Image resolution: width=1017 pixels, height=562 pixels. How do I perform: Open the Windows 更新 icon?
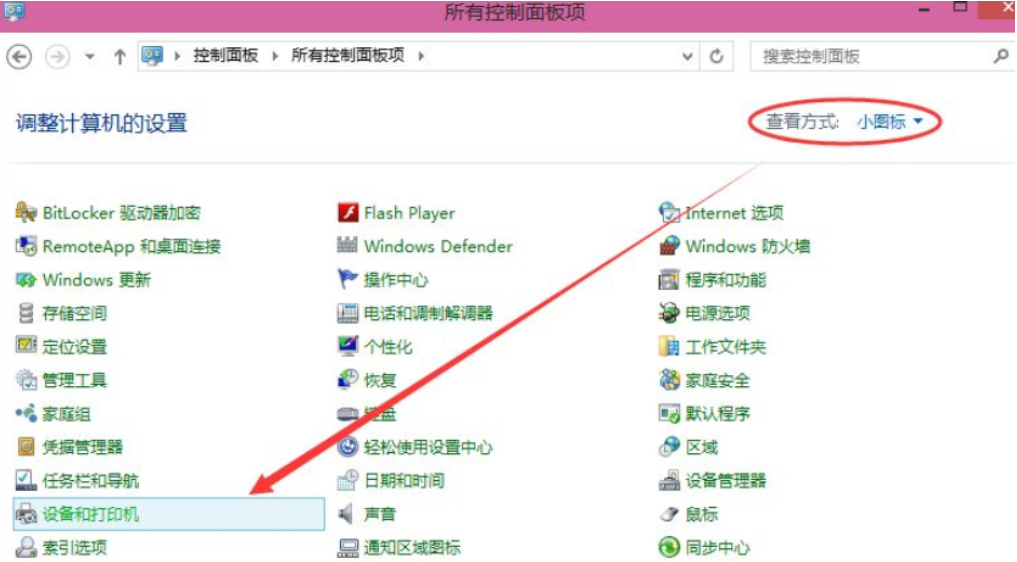[26, 280]
